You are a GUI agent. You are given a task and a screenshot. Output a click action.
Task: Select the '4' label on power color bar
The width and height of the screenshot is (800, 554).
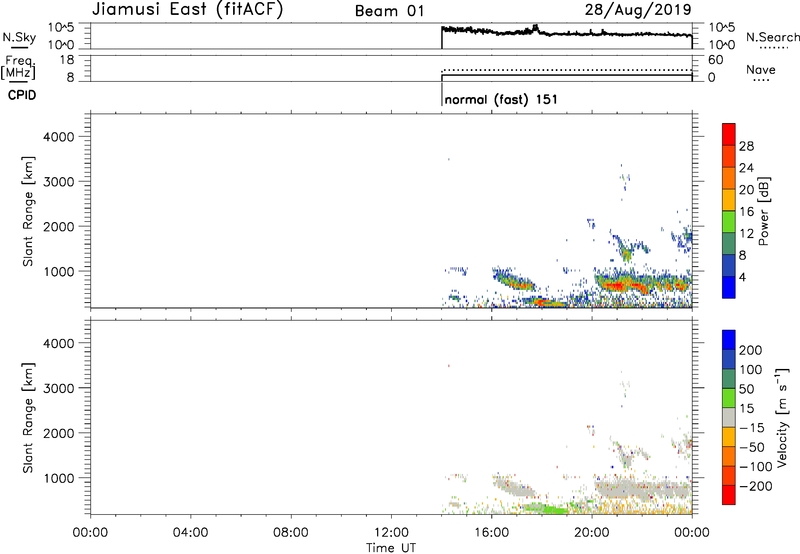point(743,277)
